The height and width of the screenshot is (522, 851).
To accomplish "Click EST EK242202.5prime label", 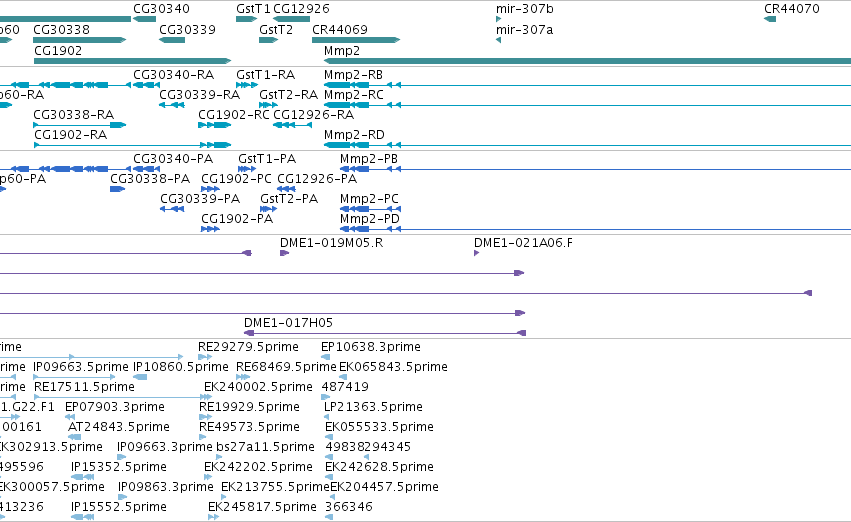I will [x=258, y=467].
